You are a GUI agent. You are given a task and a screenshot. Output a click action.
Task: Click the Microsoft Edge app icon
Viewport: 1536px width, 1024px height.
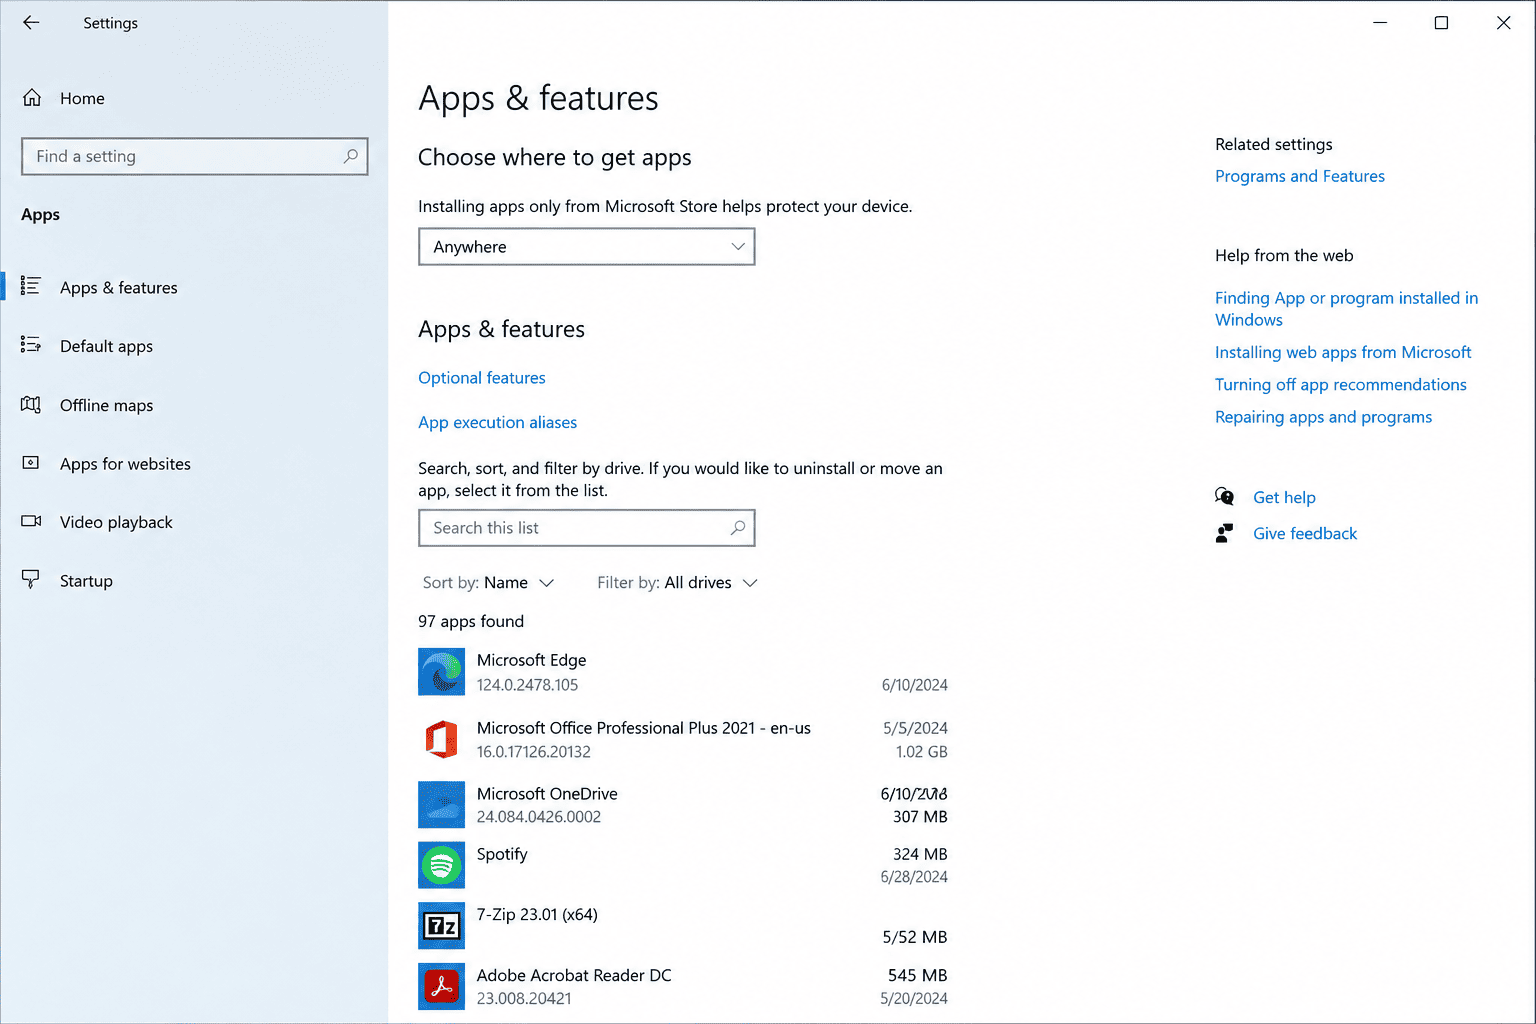point(441,672)
